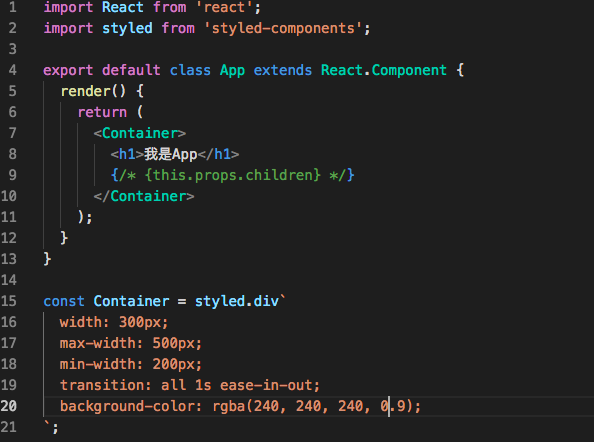The height and width of the screenshot is (442, 594).
Task: Click the opening Container tag
Action: tap(140, 133)
